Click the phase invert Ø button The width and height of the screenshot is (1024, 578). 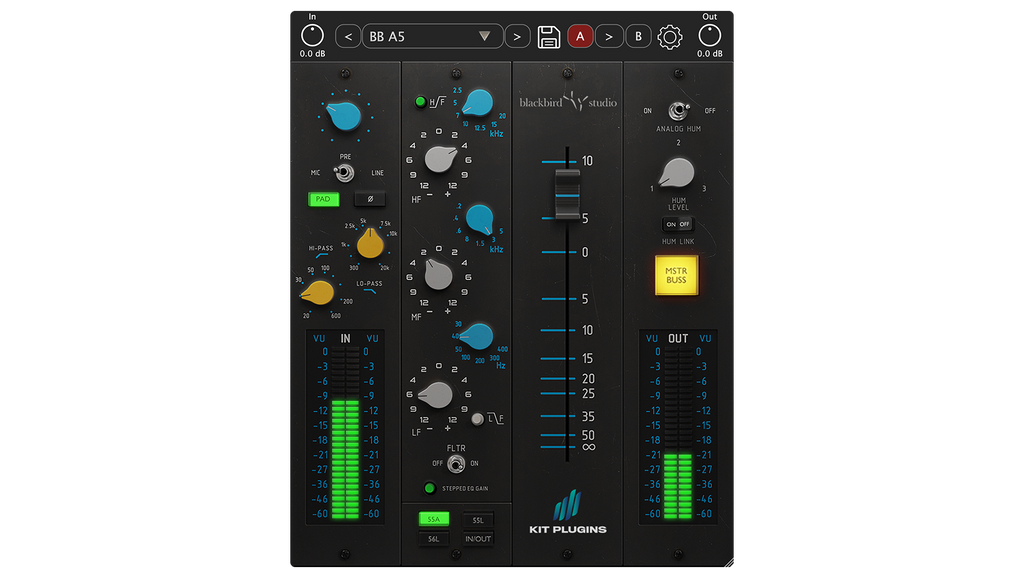pyautogui.click(x=370, y=199)
